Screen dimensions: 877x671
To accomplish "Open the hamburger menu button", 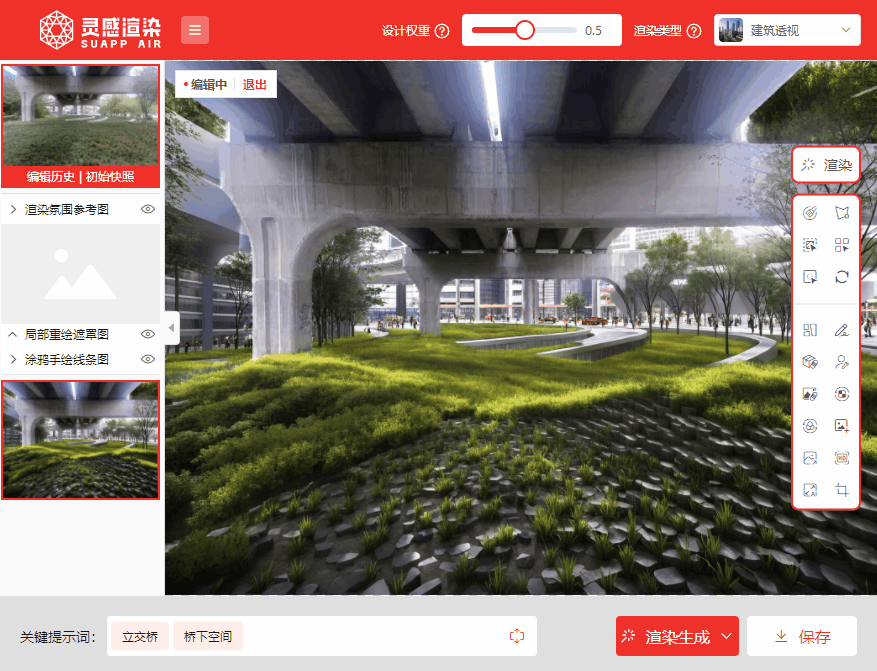I will (x=195, y=30).
